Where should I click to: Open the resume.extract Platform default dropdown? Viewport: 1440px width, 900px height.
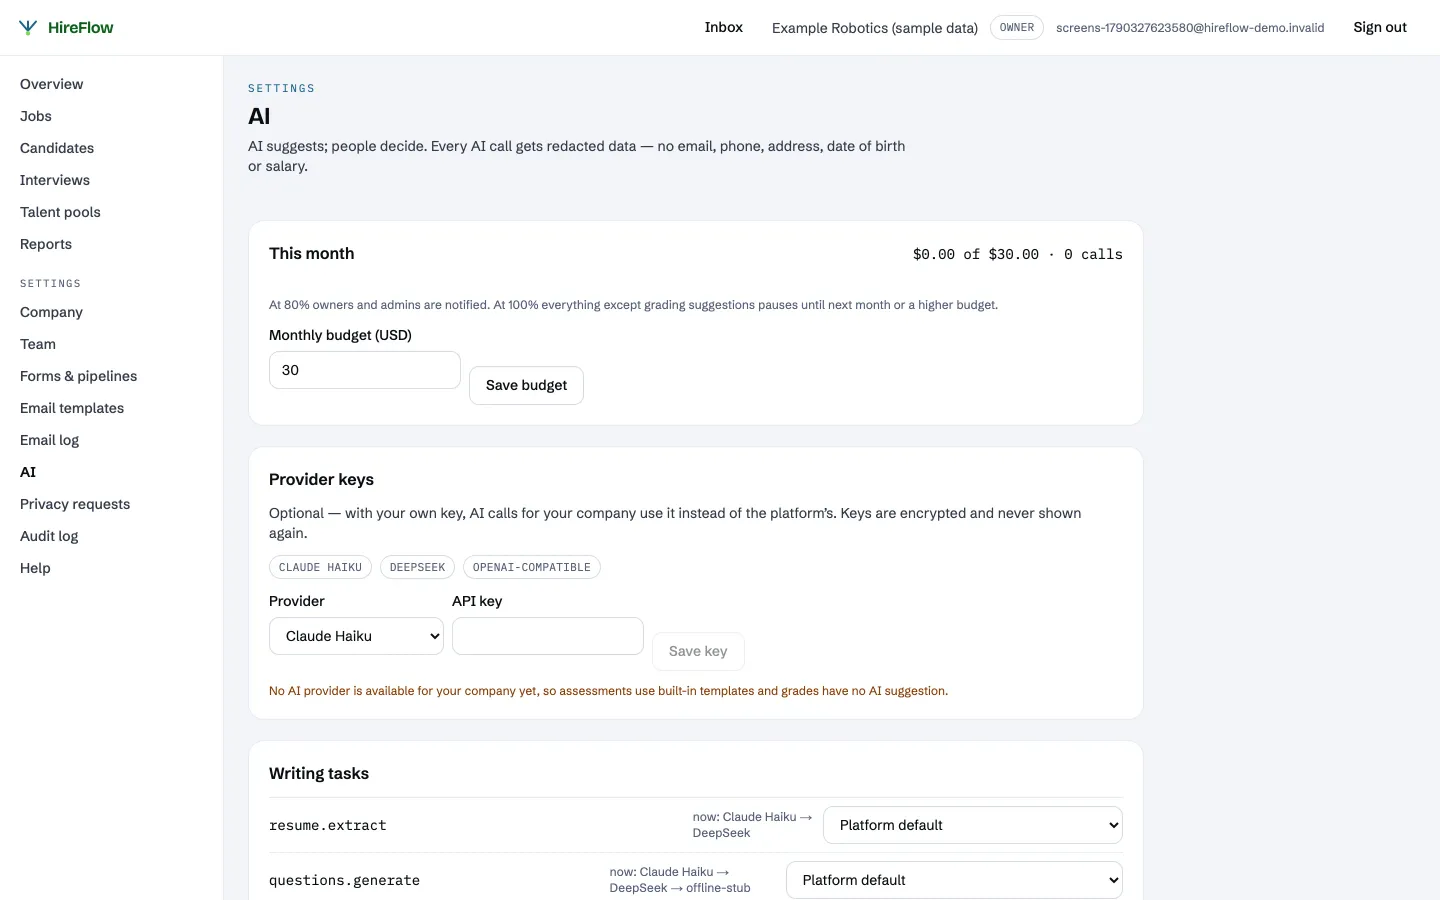[x=973, y=825]
